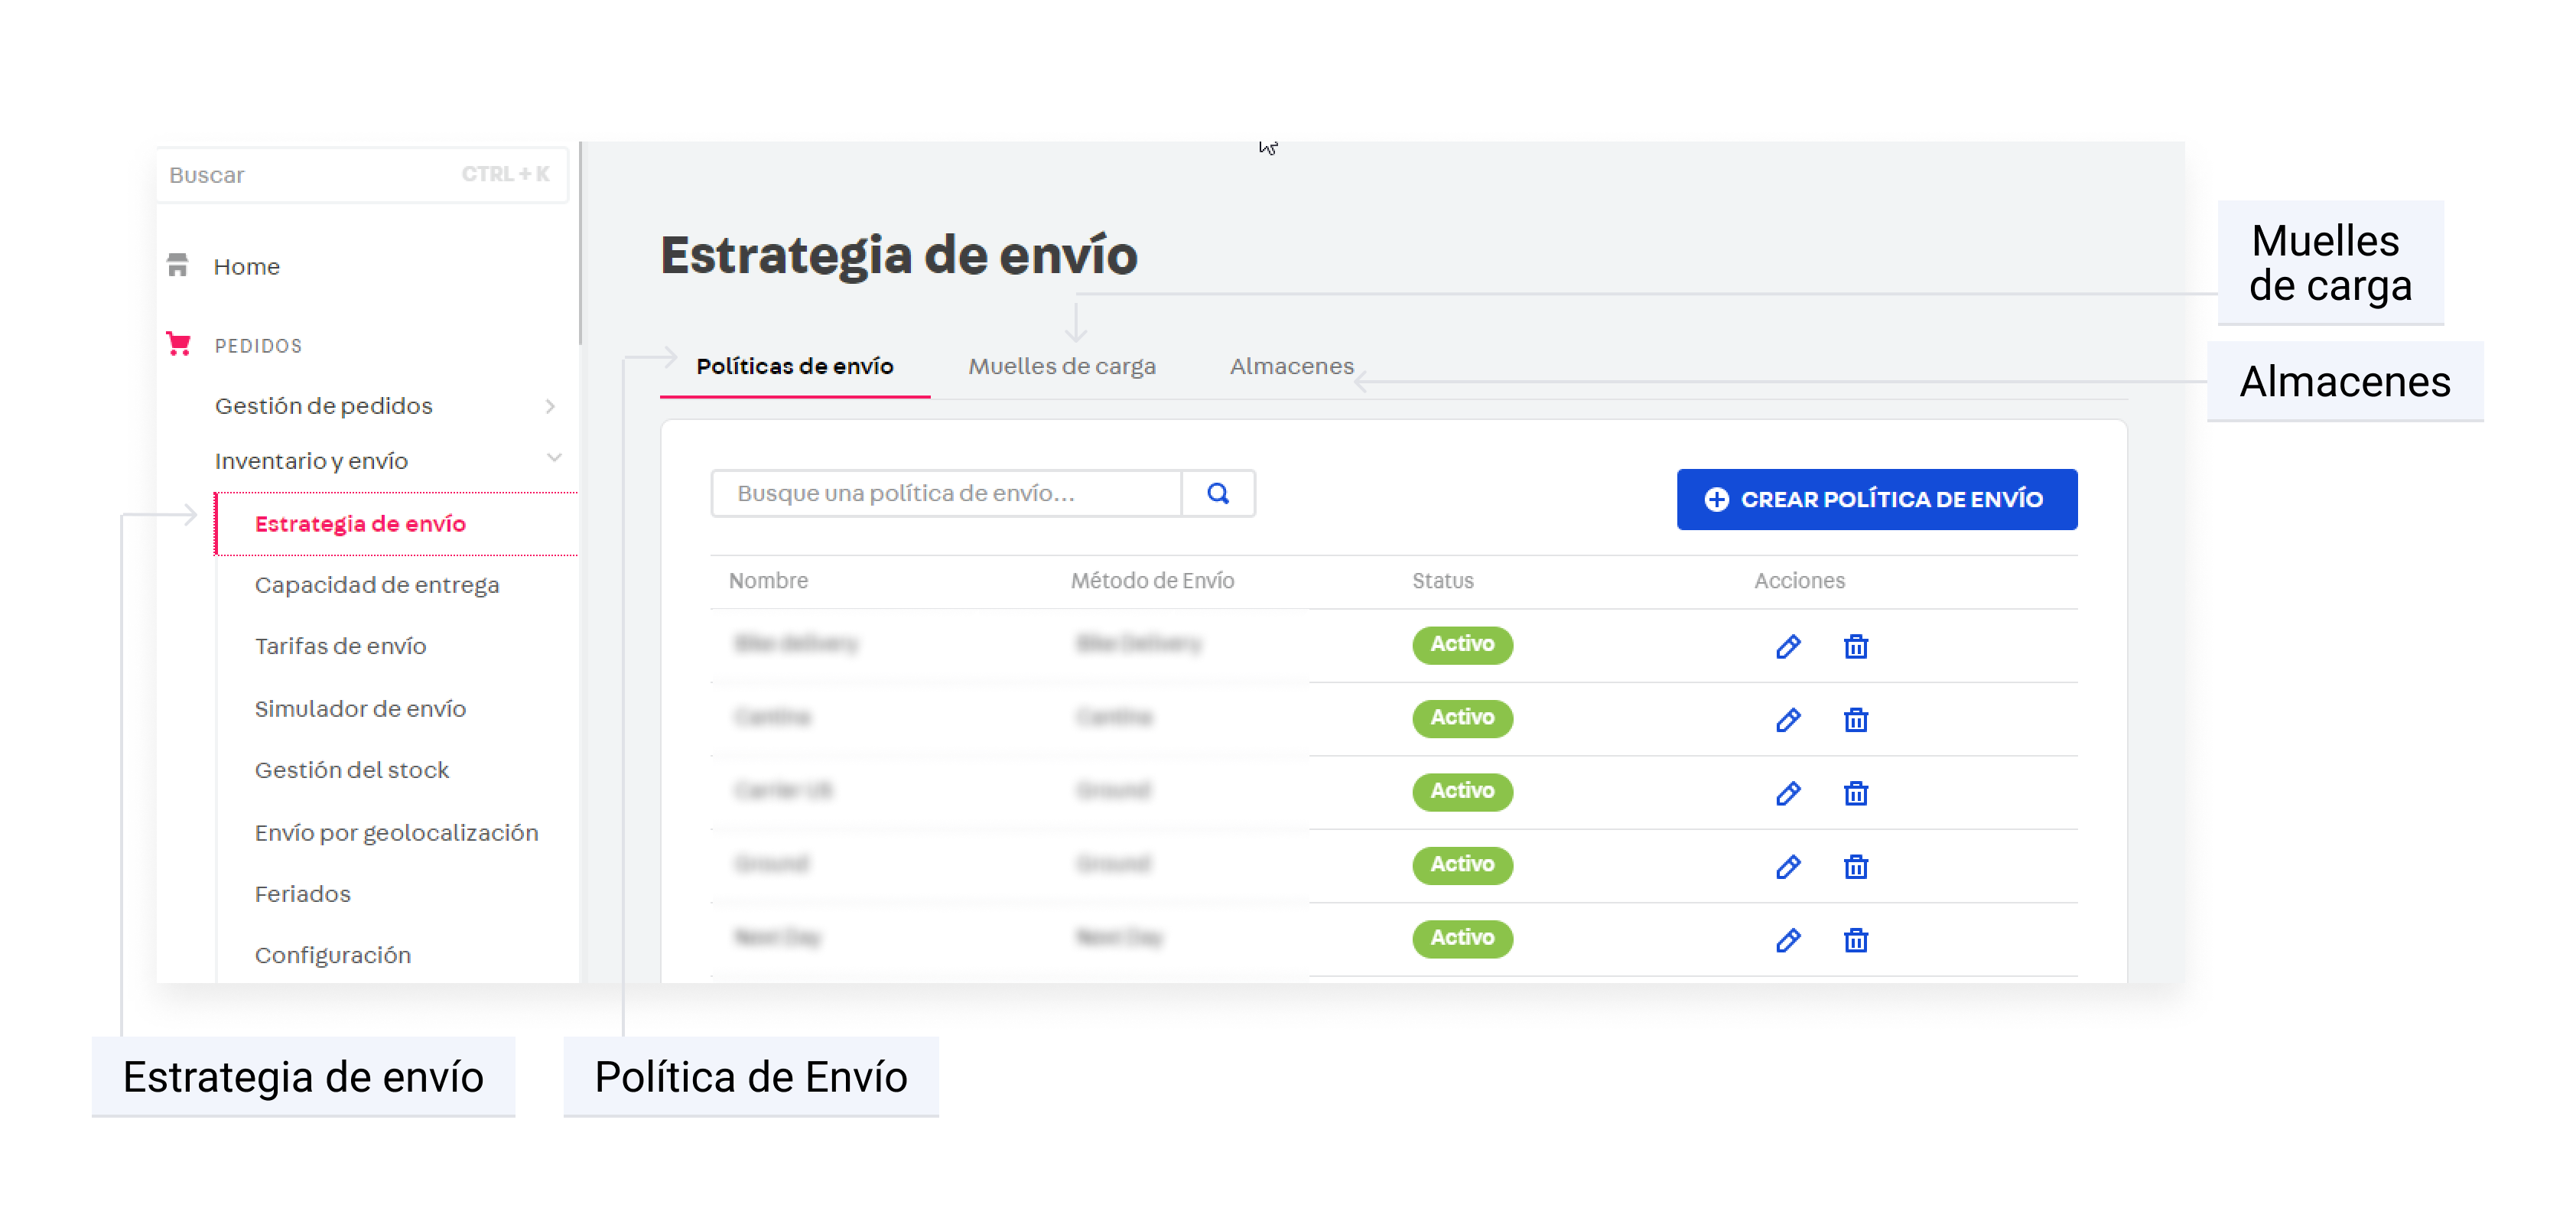The image size is (2576, 1211).
Task: Click the Status column header
Action: click(x=1442, y=580)
